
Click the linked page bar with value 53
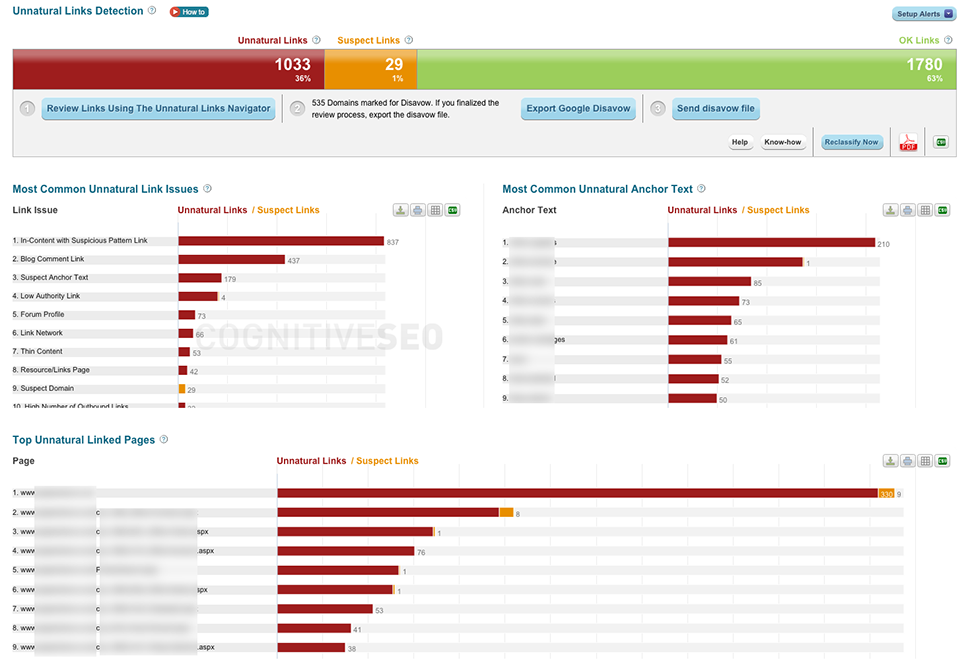pos(325,609)
